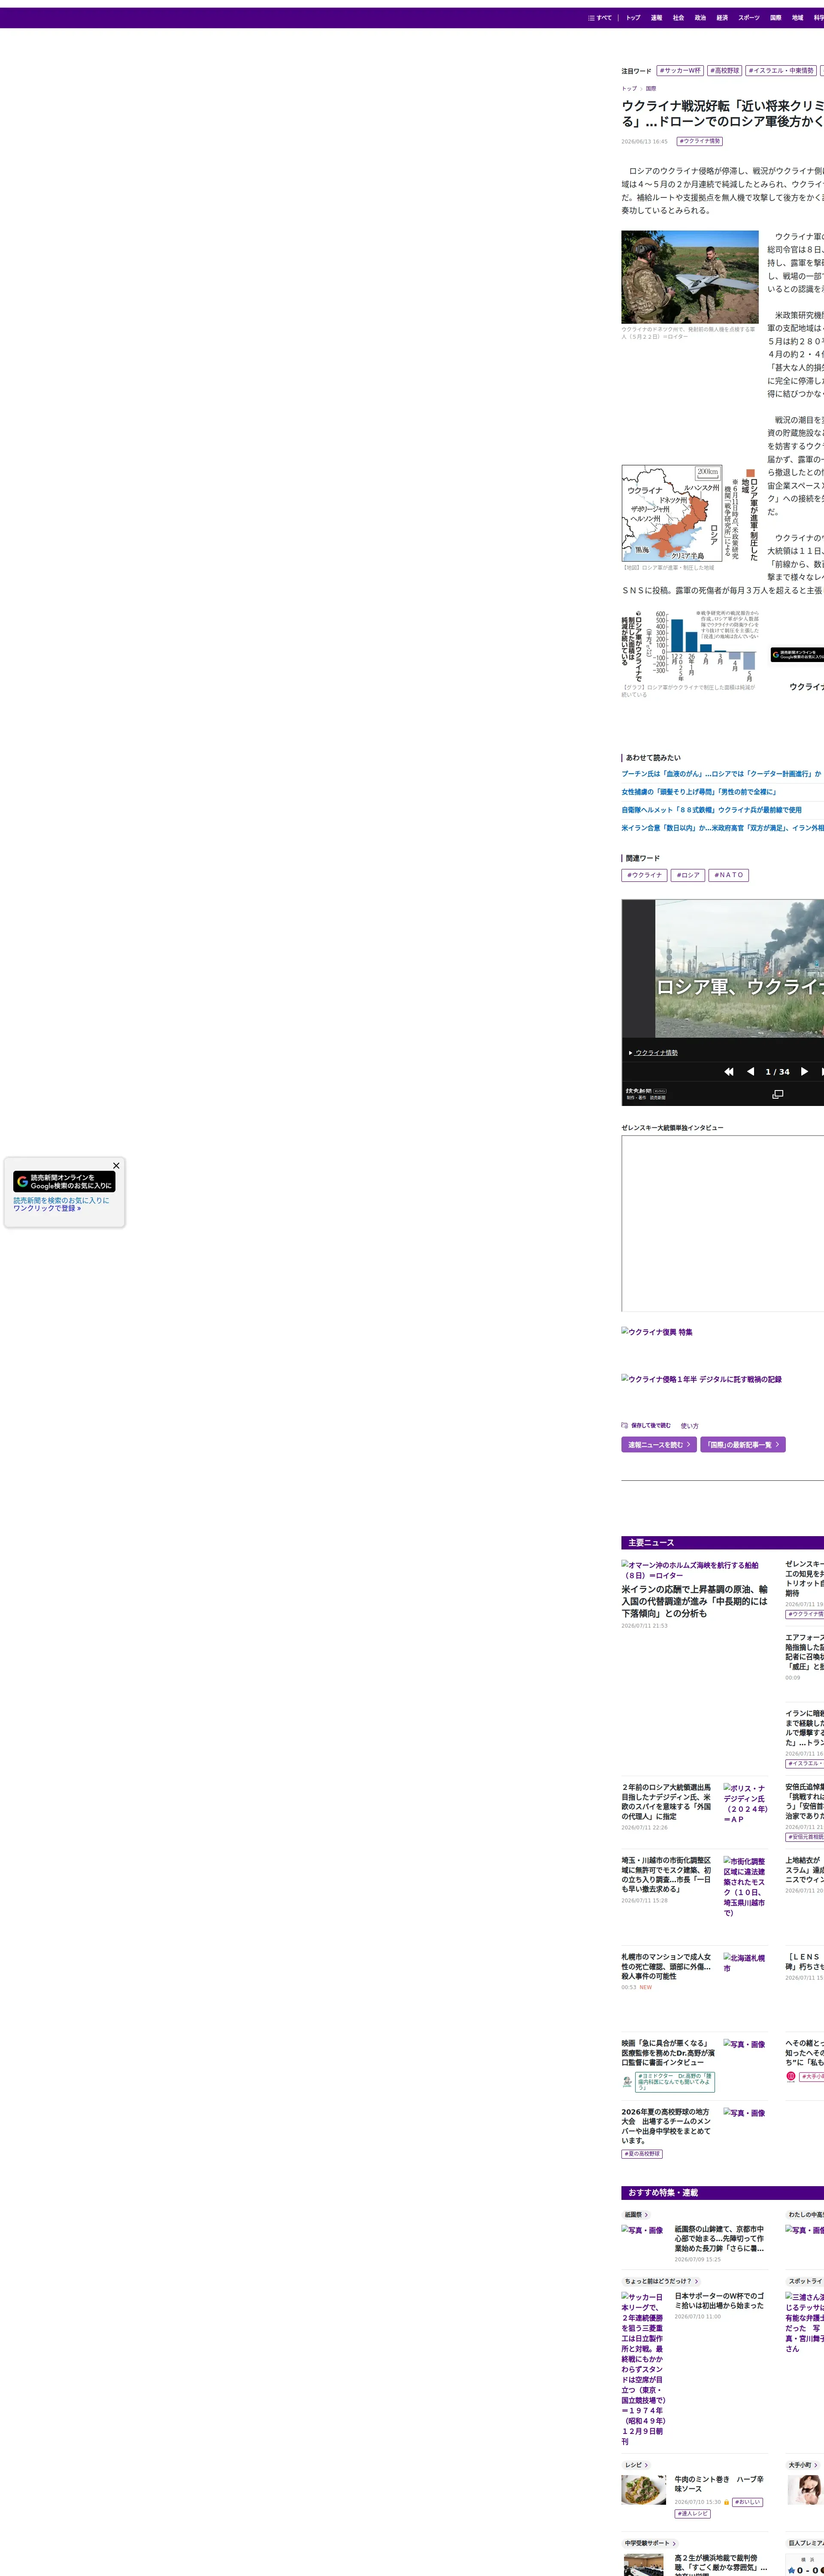Enlarge the Ukraine map of Russian-held areas
The height and width of the screenshot is (2576, 824).
pos(690,513)
